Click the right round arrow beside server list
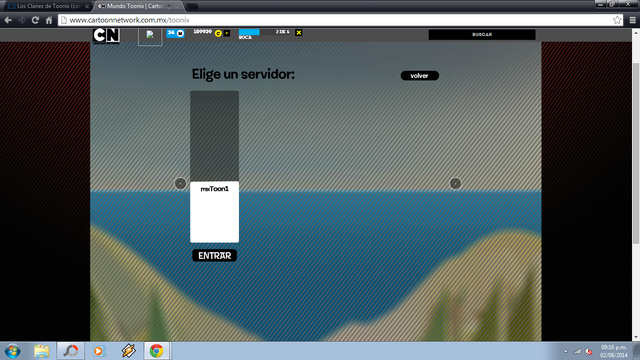This screenshot has width=640, height=360. [x=455, y=183]
